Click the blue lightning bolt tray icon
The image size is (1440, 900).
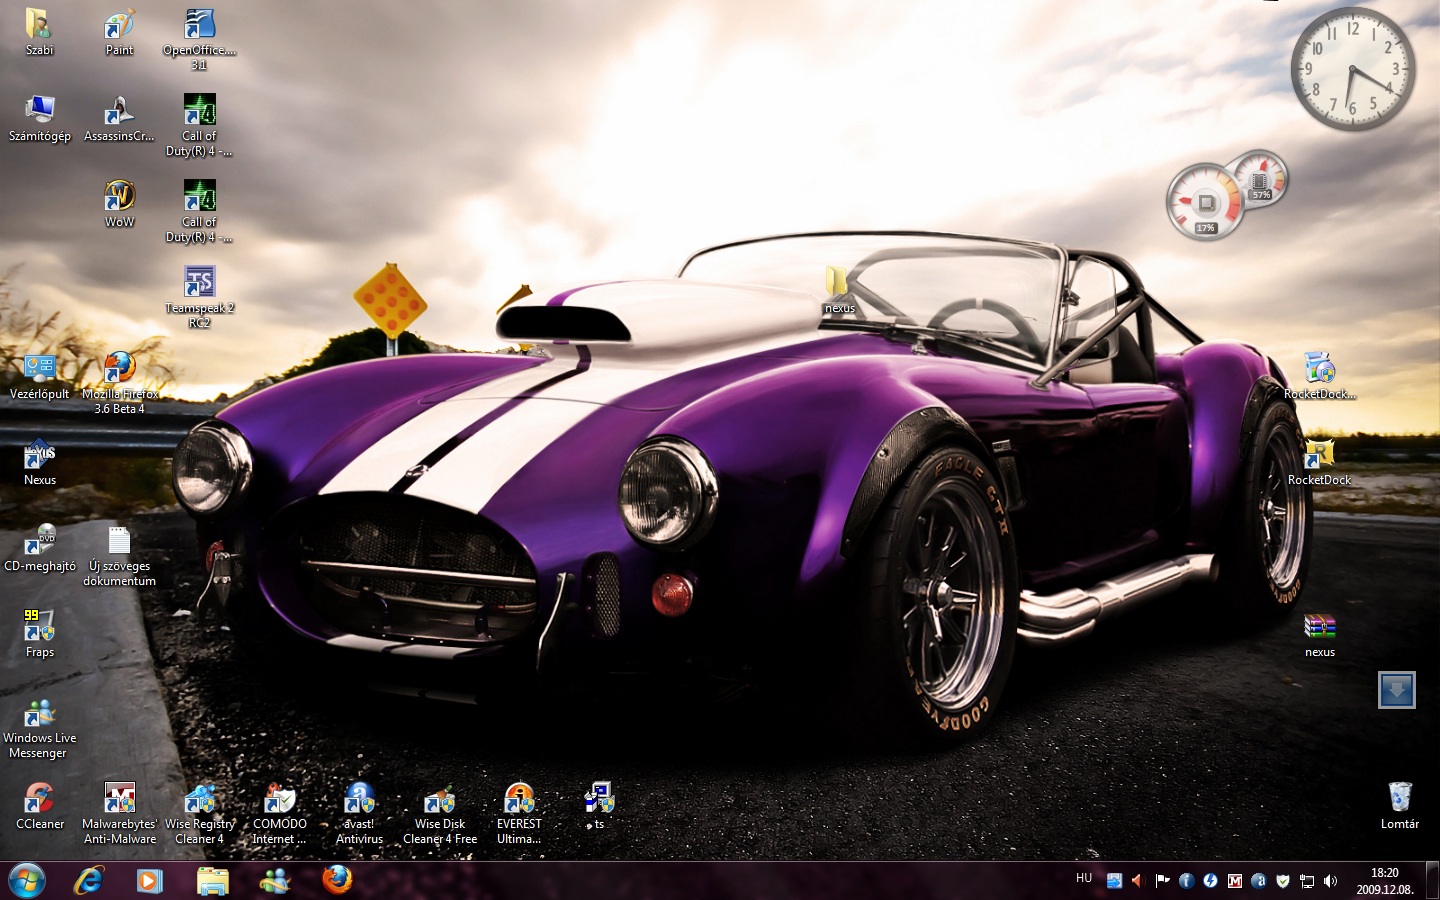pyautogui.click(x=1210, y=881)
